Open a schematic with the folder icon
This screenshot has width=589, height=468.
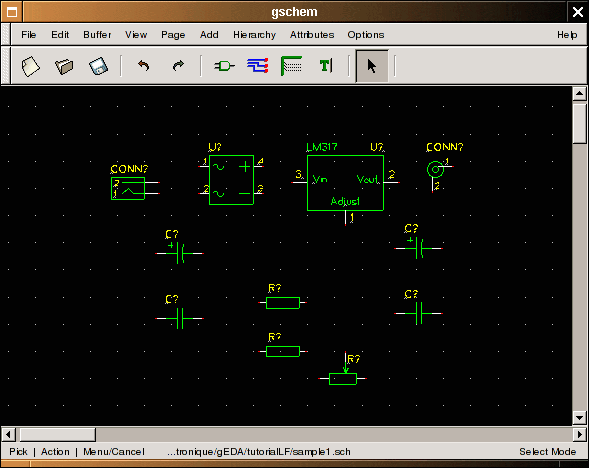click(x=64, y=66)
